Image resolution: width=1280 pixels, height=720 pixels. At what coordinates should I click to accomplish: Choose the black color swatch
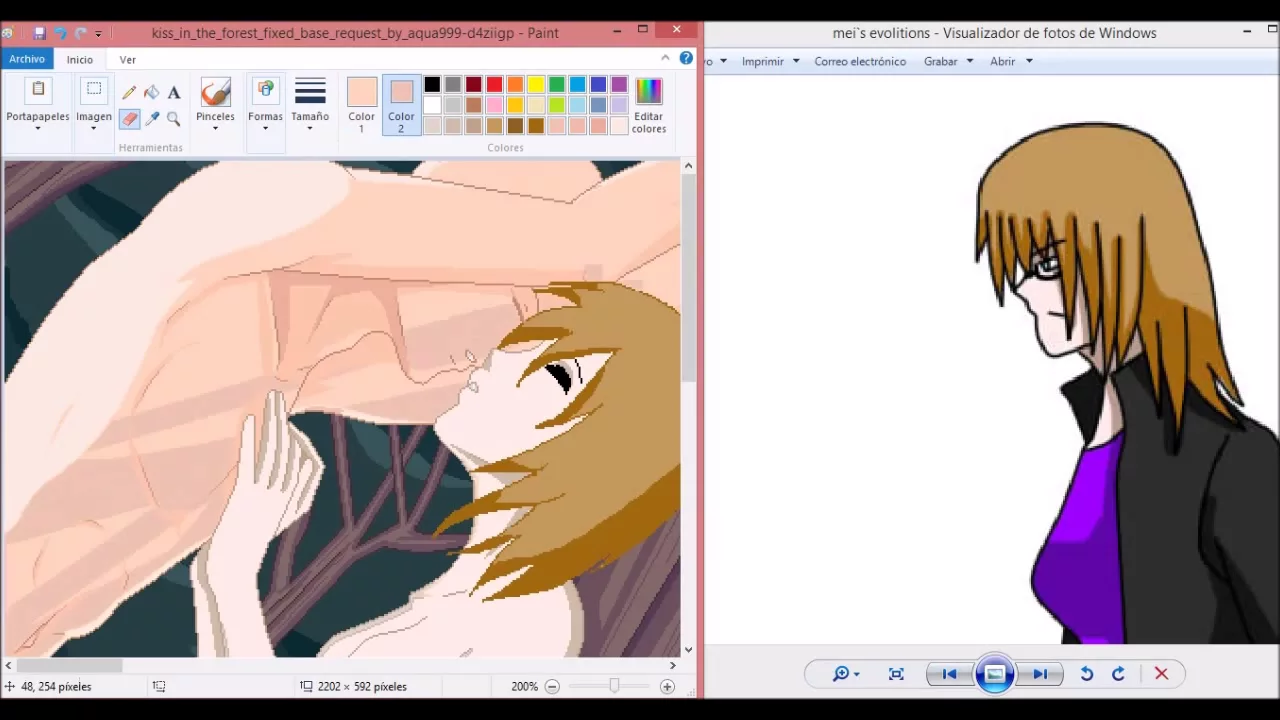pos(432,85)
